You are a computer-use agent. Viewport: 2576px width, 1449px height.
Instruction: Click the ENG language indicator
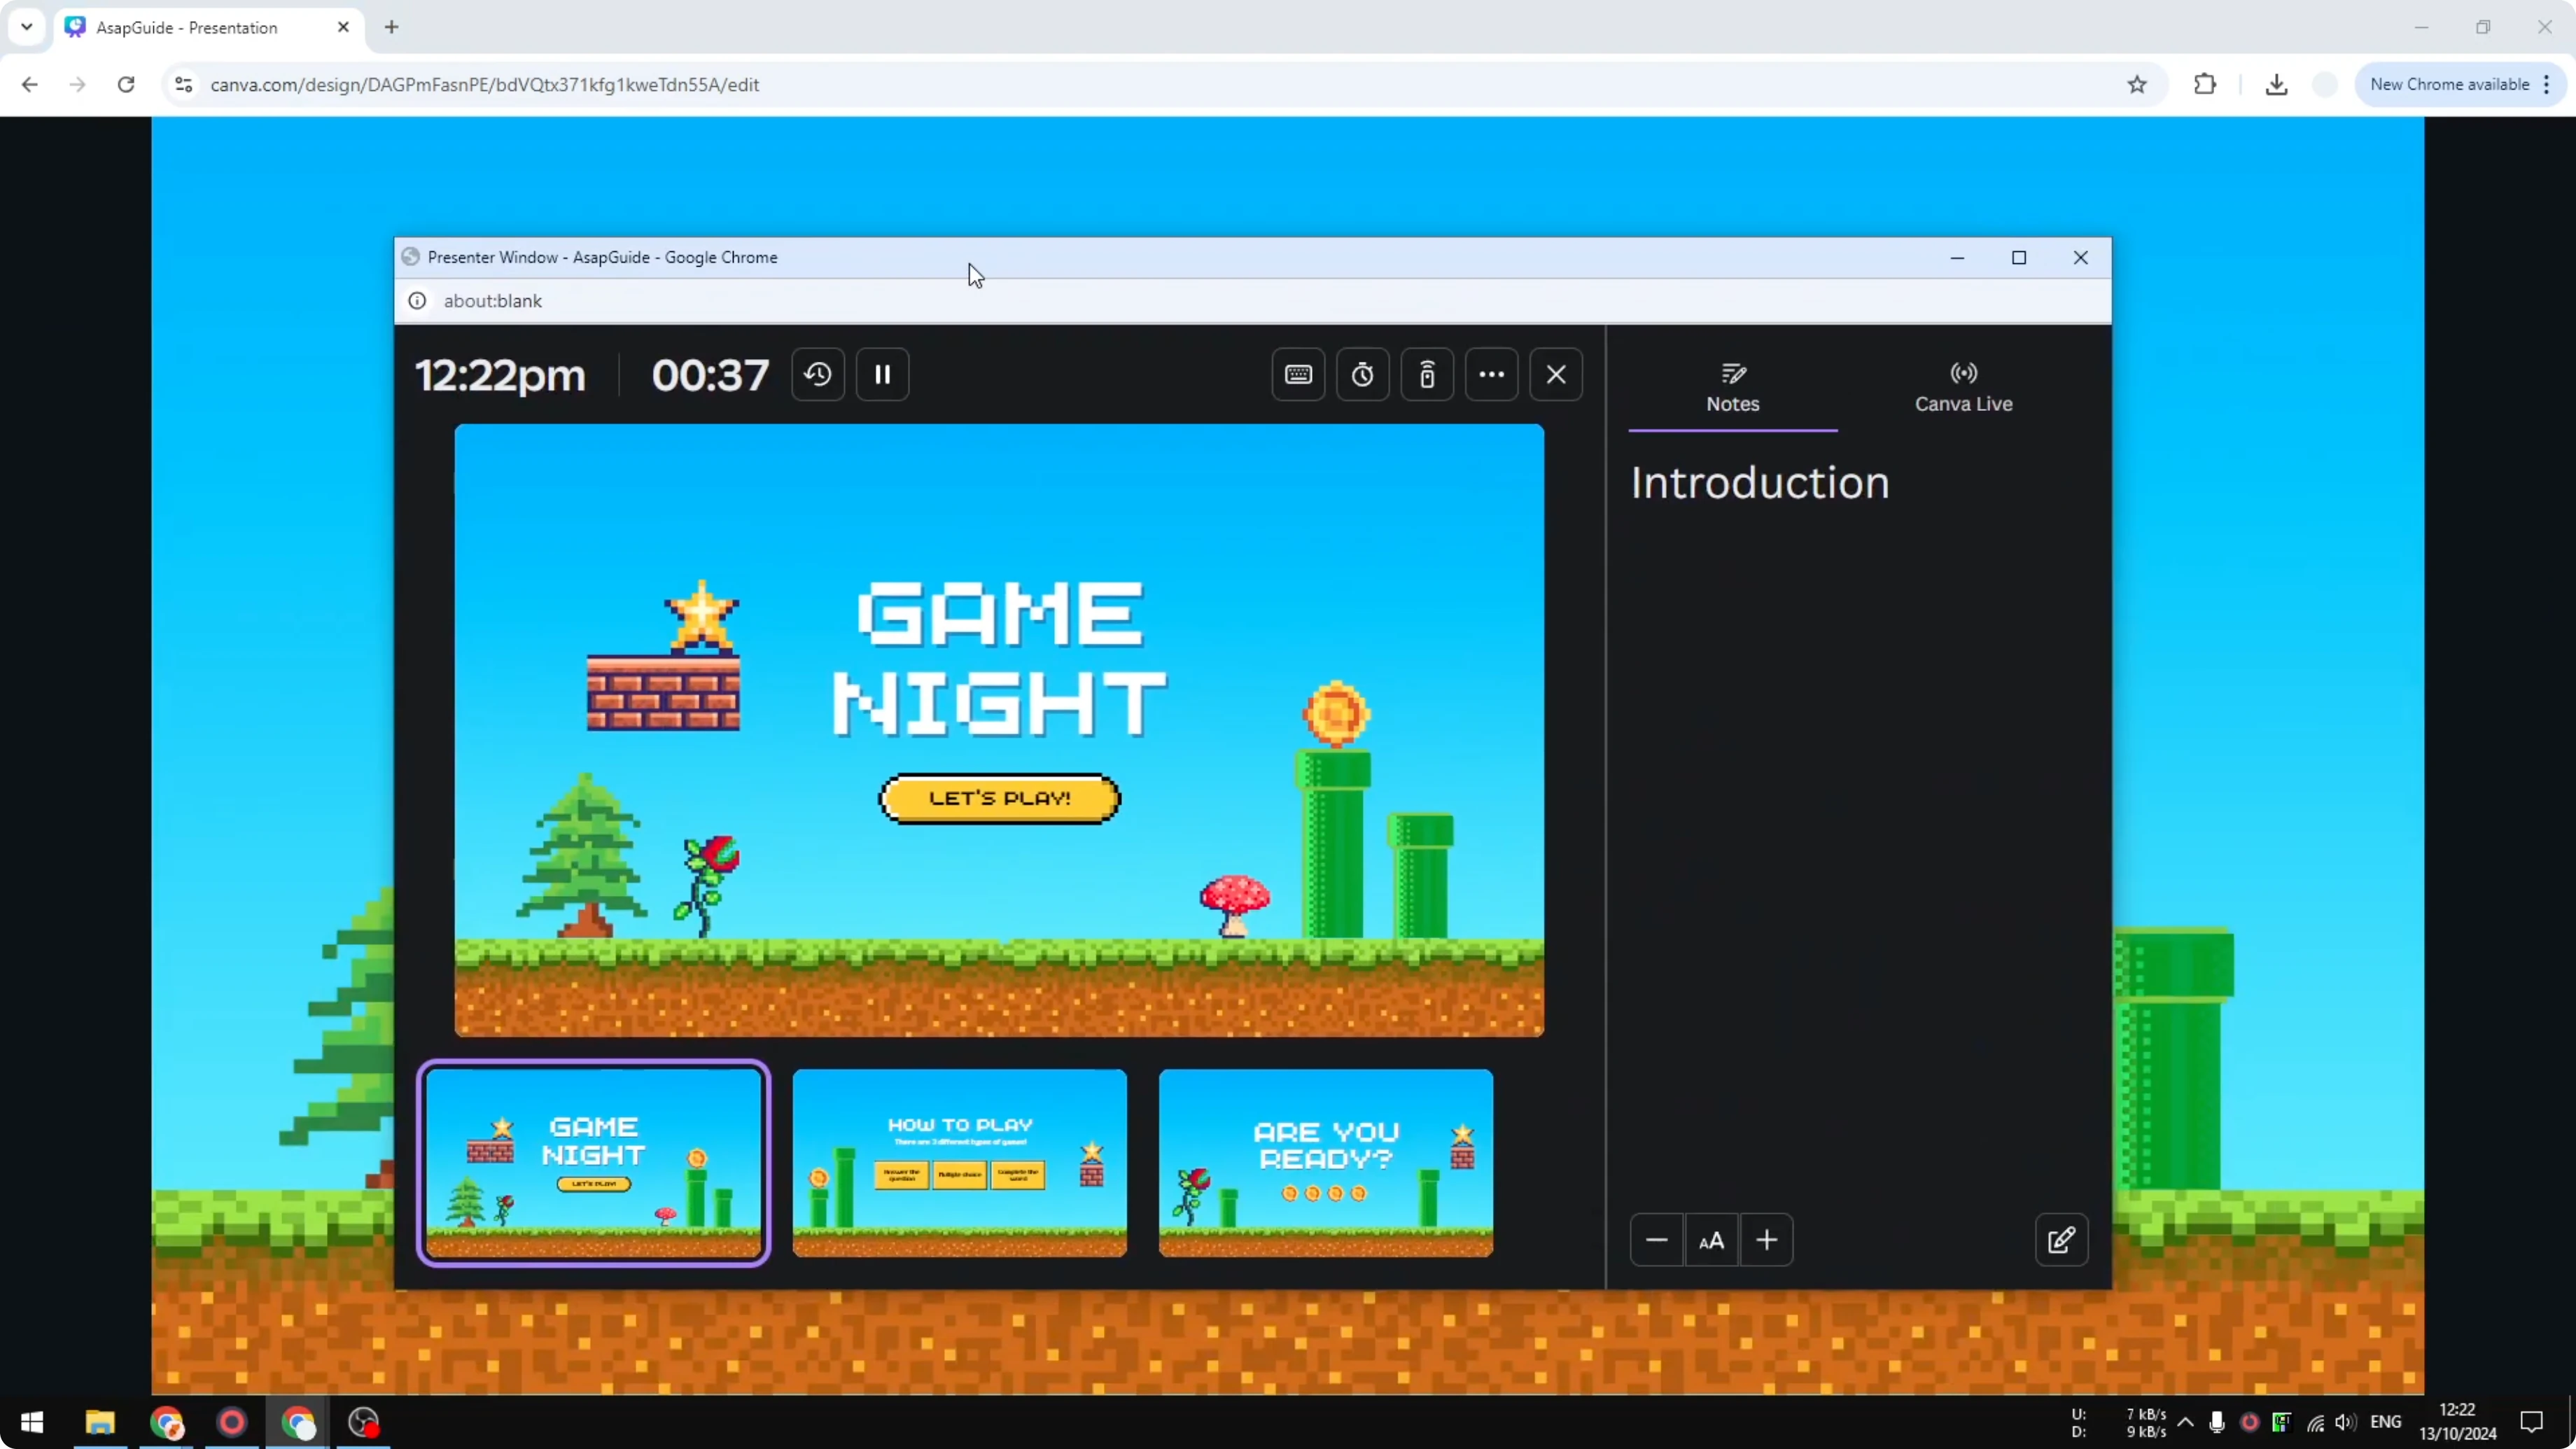pos(2386,1422)
